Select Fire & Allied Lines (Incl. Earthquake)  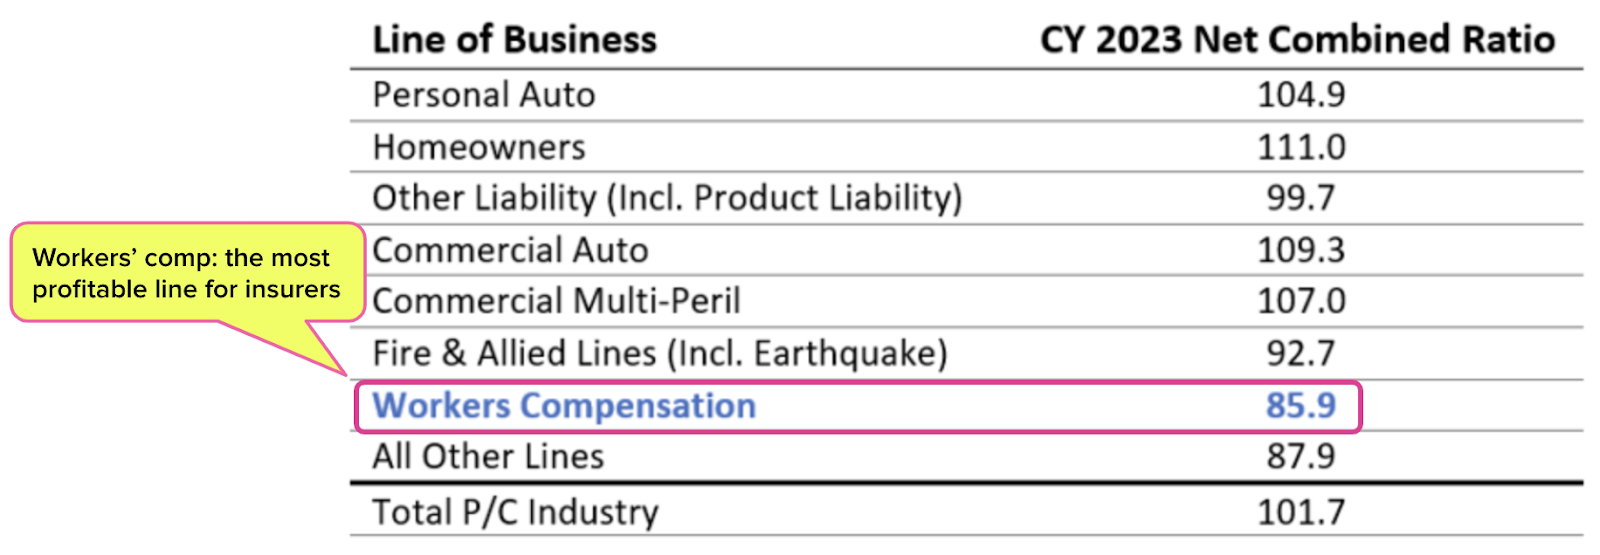click(x=660, y=353)
